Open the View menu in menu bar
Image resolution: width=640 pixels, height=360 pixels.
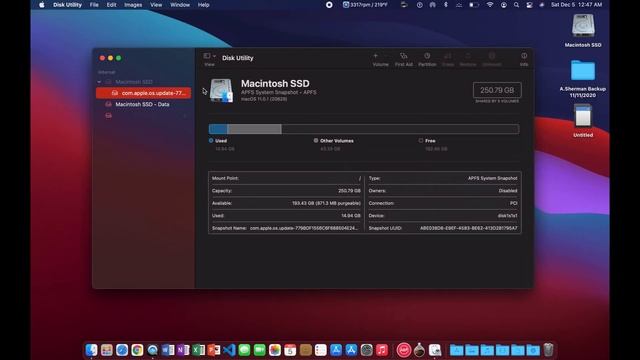(x=156, y=5)
